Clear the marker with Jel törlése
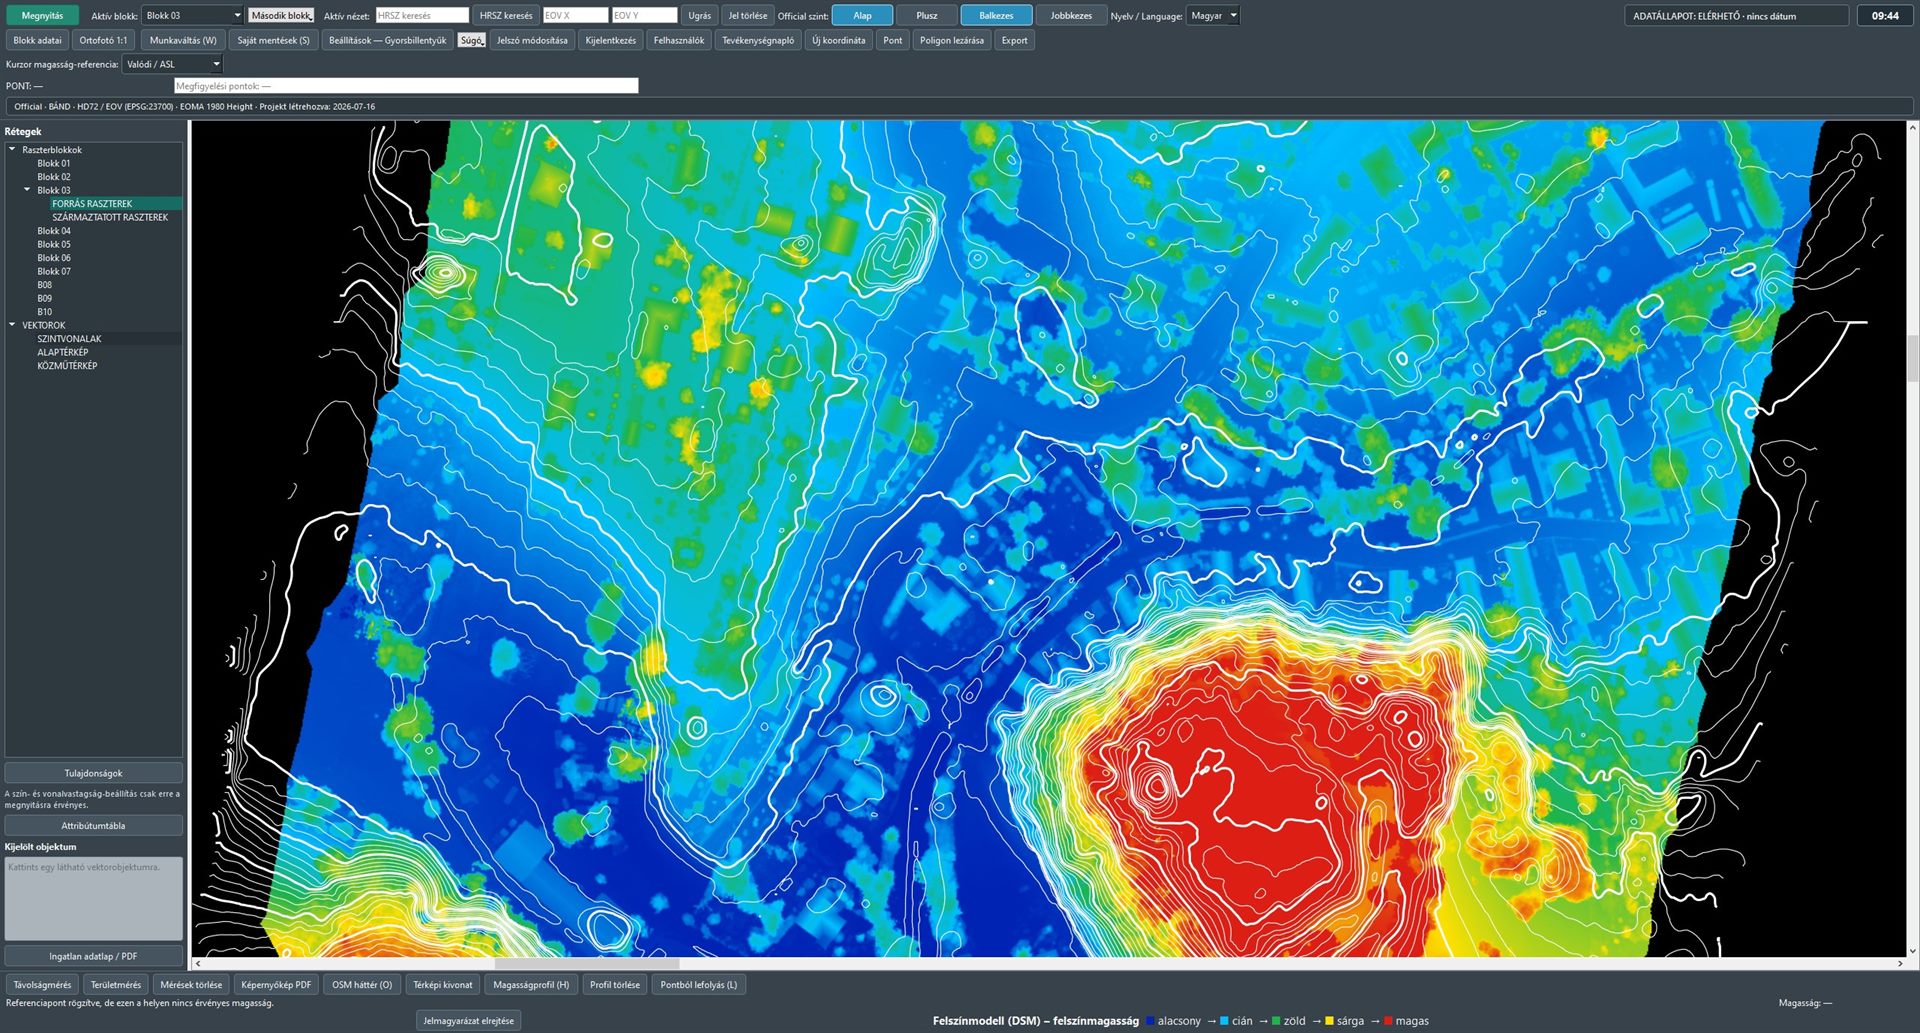 coord(748,16)
